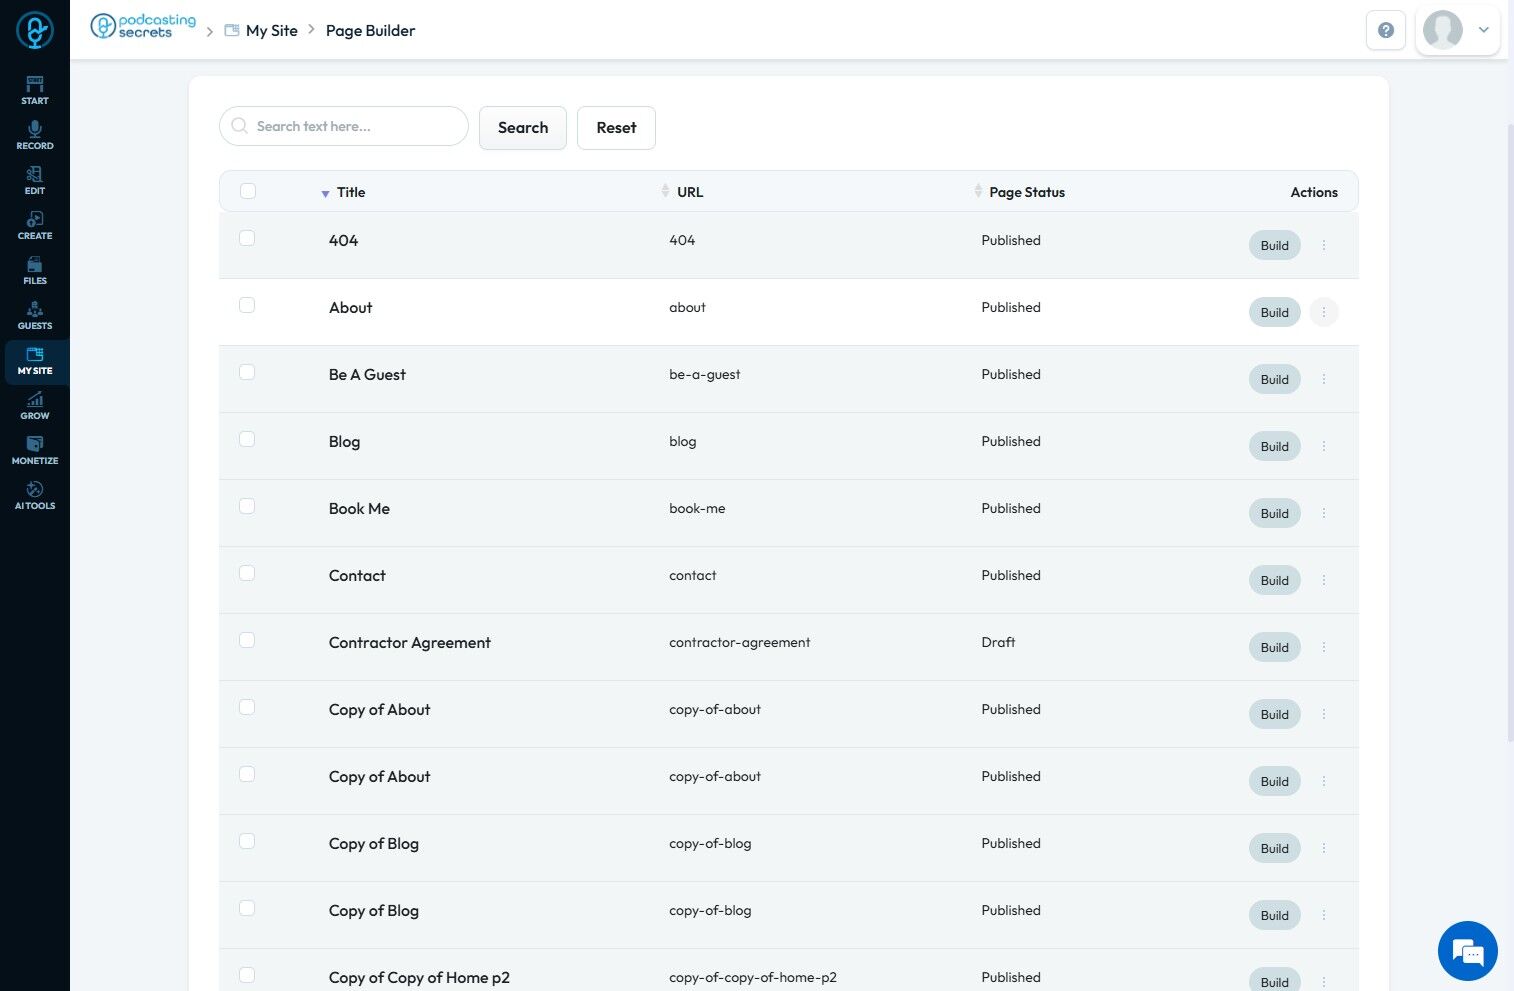Sort the table by URL column
1514x991 pixels.
(689, 192)
